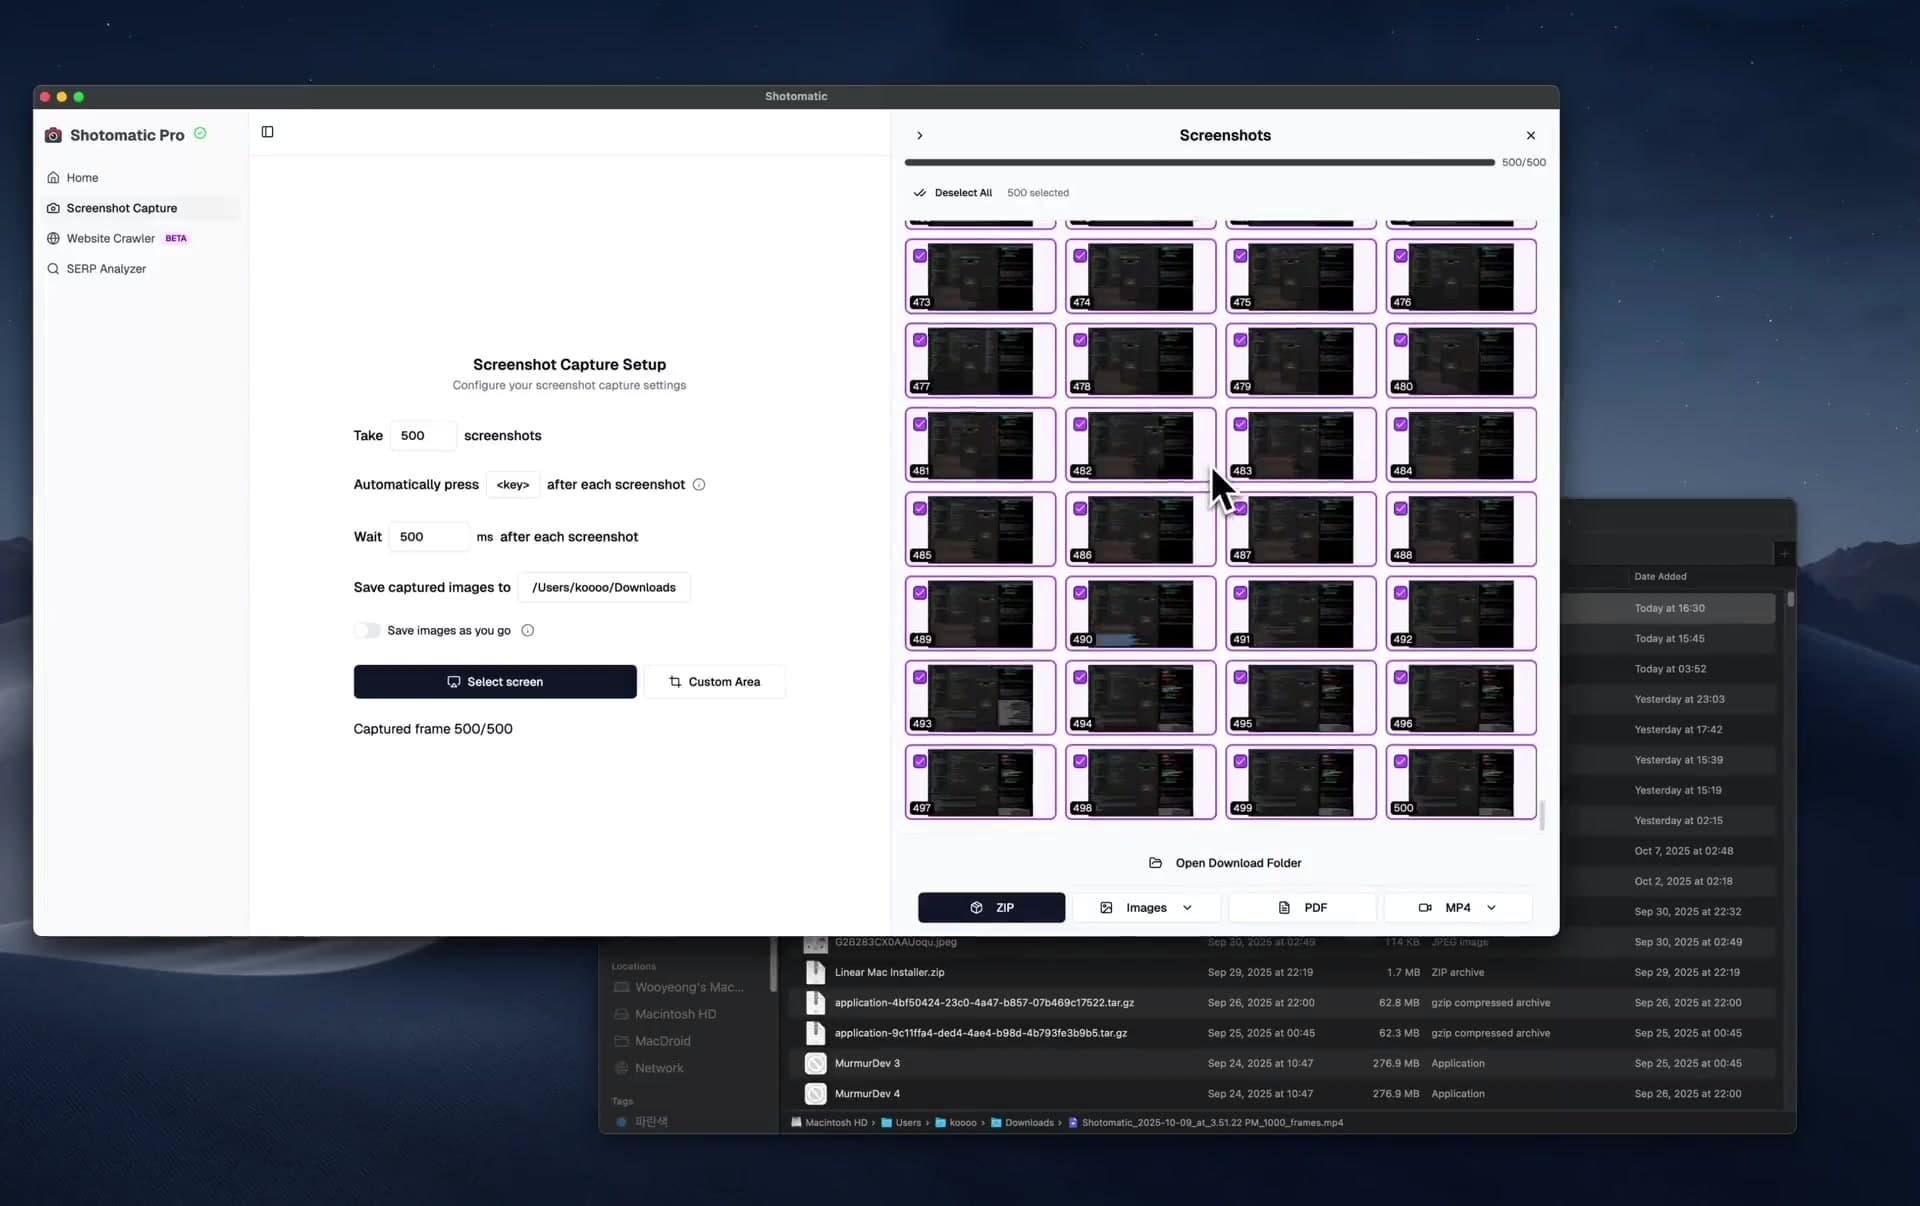The width and height of the screenshot is (1920, 1206).
Task: Expand the MP4 export options dropdown
Action: point(1491,907)
